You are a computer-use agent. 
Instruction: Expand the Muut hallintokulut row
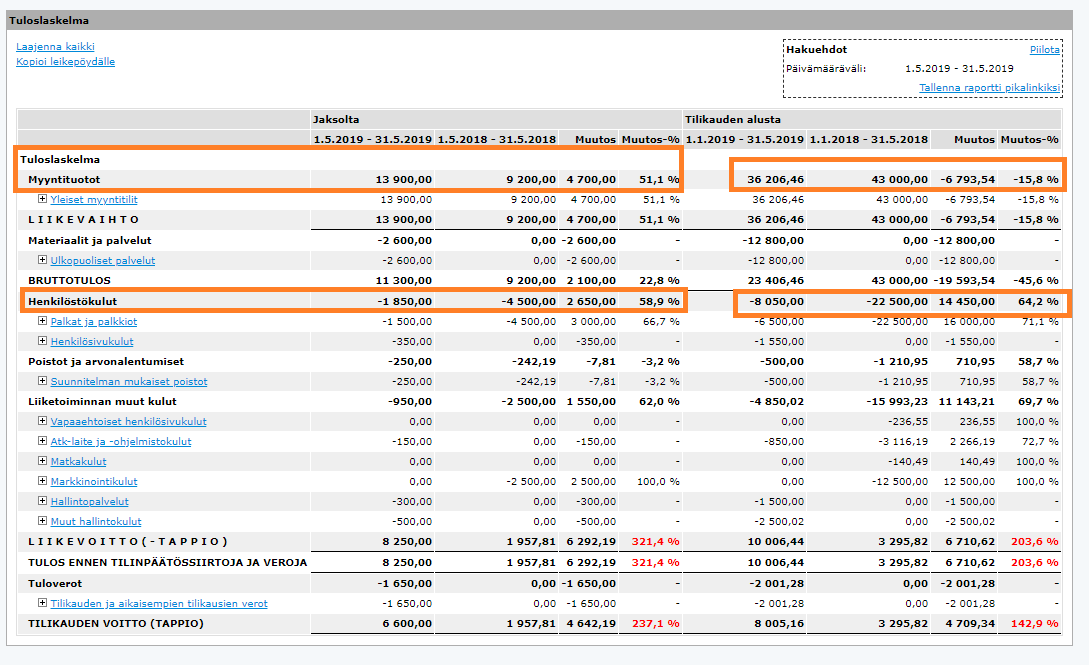(x=42, y=521)
